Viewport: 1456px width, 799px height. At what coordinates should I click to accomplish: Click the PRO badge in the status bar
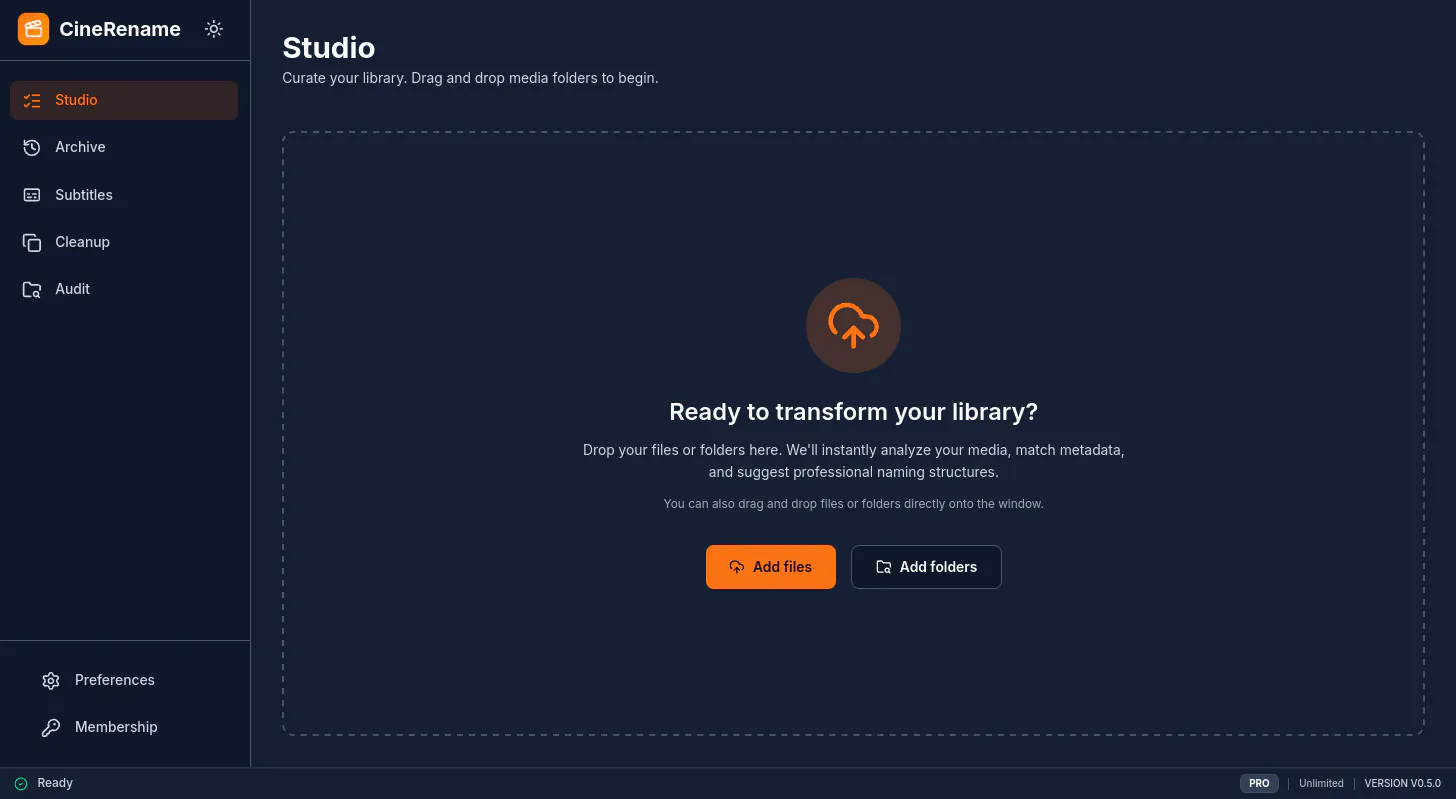pos(1259,783)
